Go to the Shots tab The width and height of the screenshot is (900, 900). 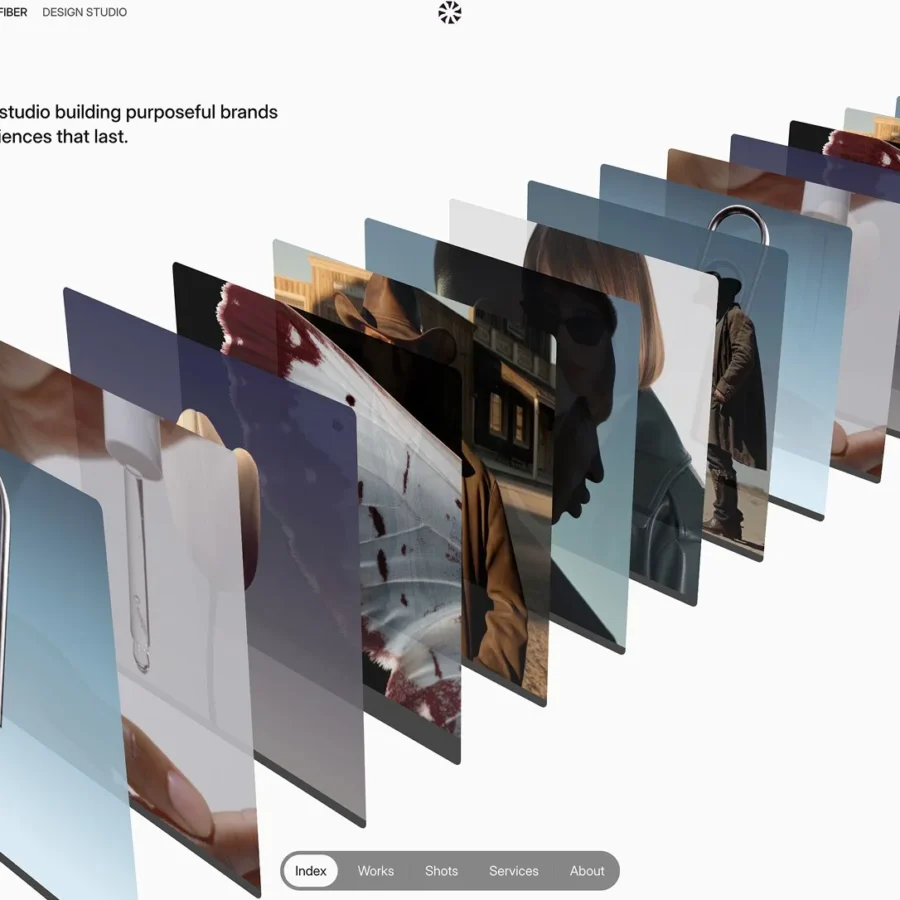click(x=441, y=870)
